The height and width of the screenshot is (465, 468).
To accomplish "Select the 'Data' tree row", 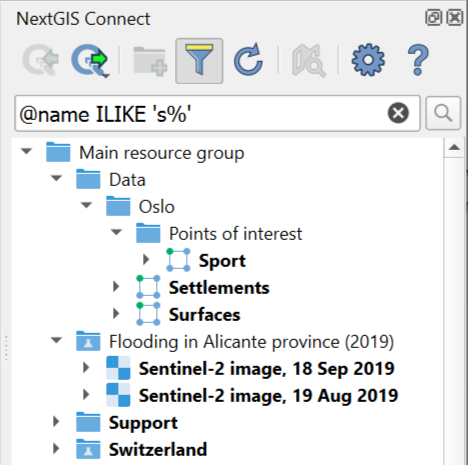I will 127,180.
